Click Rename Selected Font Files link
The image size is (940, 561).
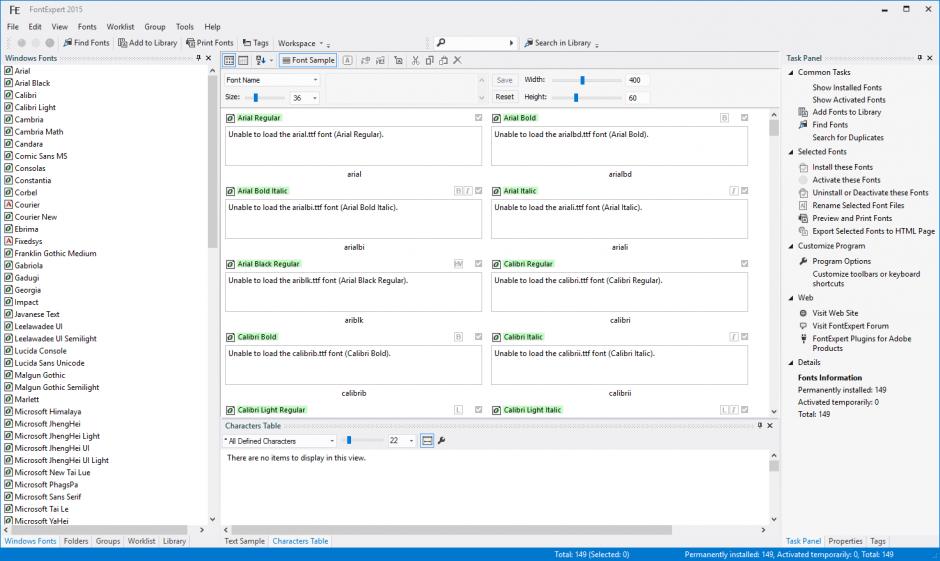(x=858, y=205)
